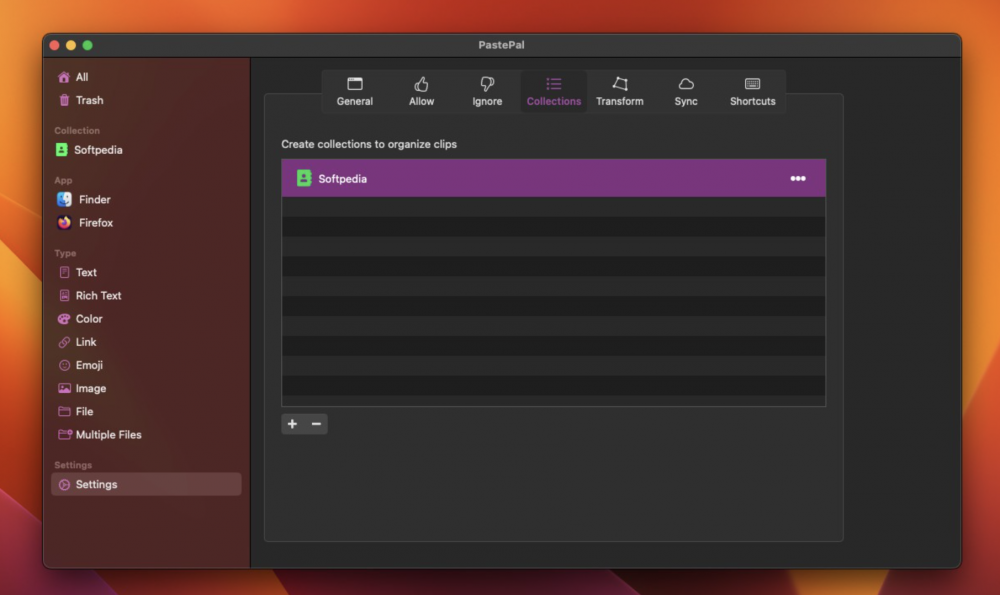Maximize PastePal with the green button
1000x595 pixels.
tap(87, 45)
